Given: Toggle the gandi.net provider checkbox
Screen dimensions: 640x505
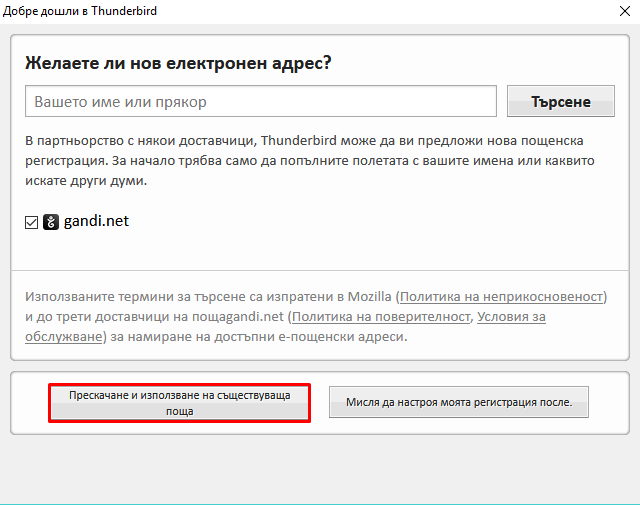Looking at the screenshot, I should click(x=31, y=222).
